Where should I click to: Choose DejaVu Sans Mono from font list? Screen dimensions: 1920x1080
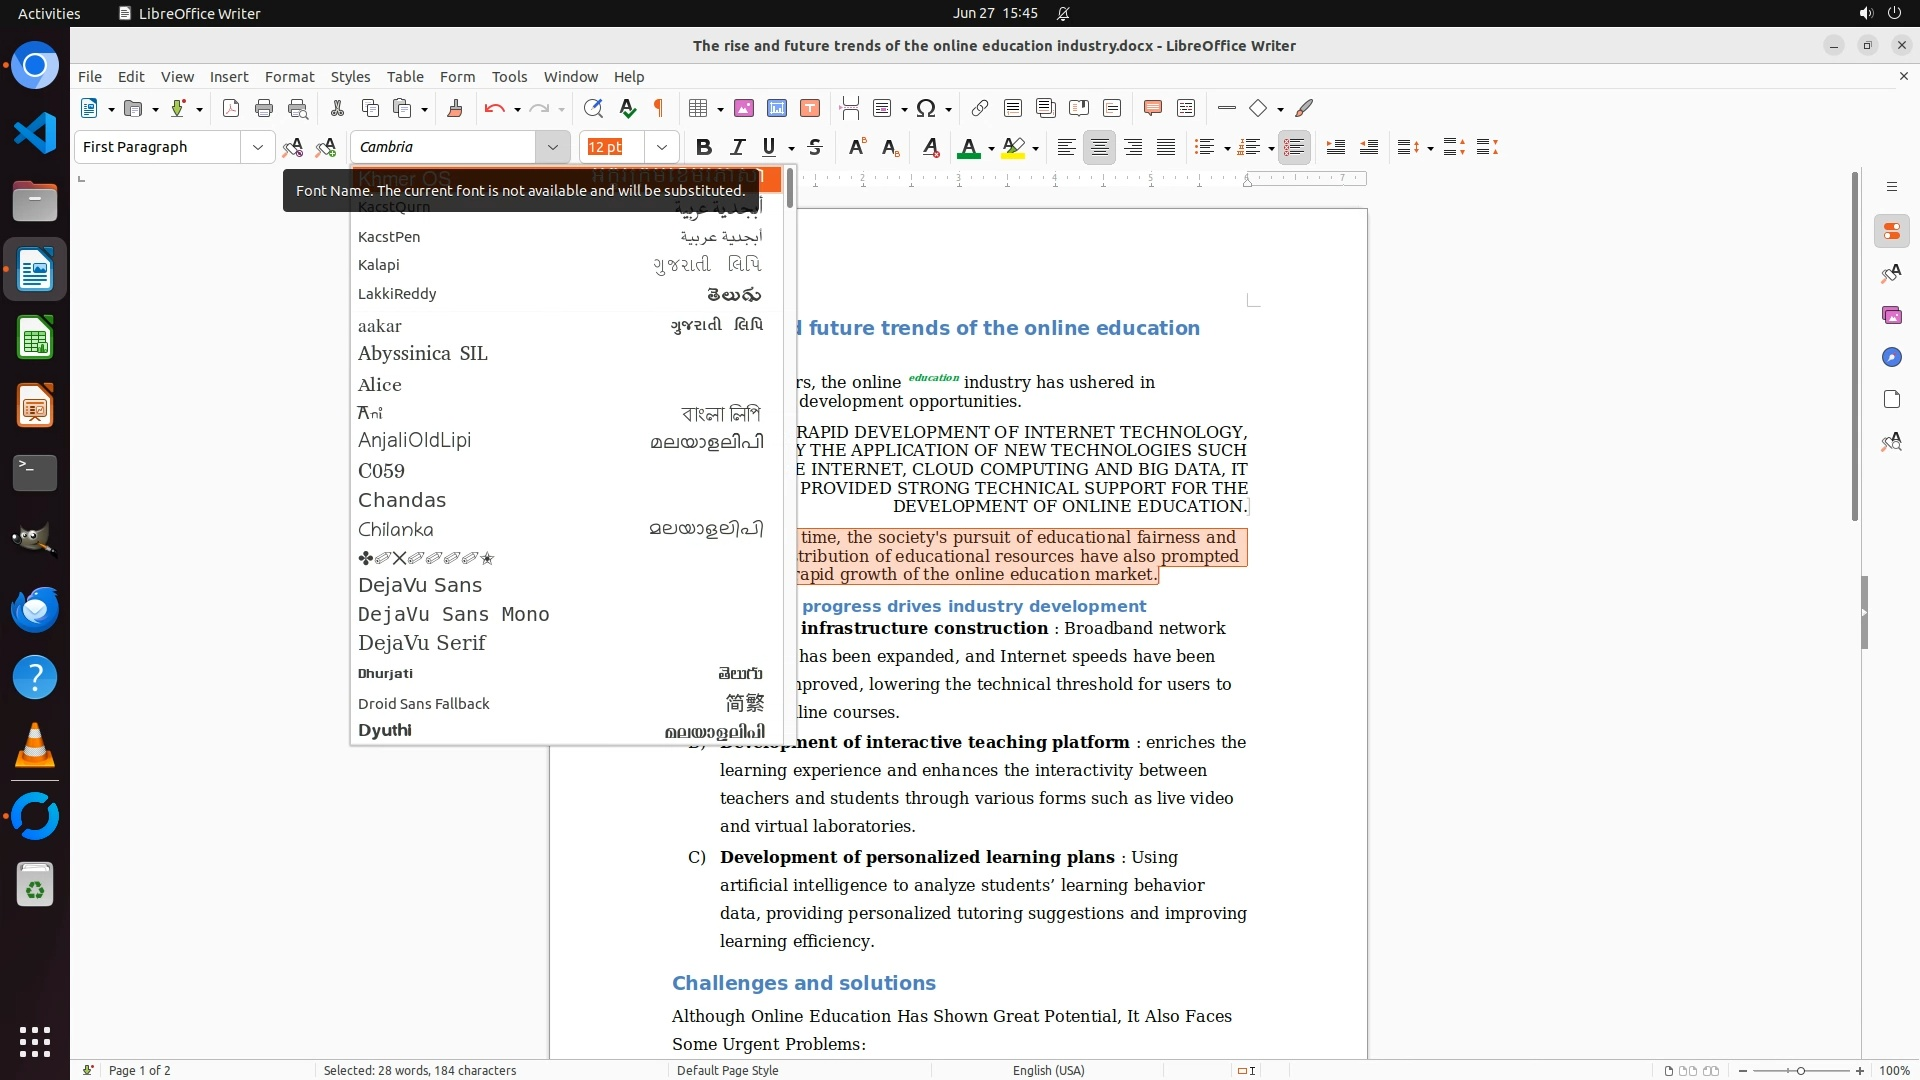click(453, 614)
